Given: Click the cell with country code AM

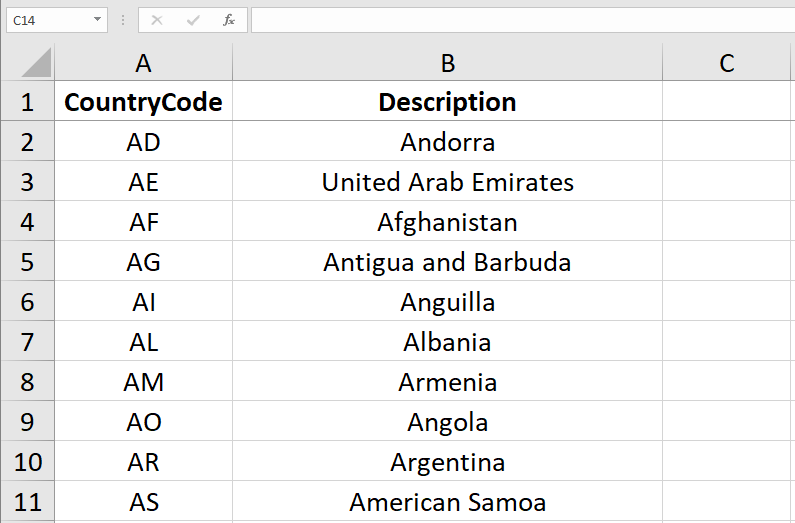Looking at the screenshot, I should [x=143, y=382].
